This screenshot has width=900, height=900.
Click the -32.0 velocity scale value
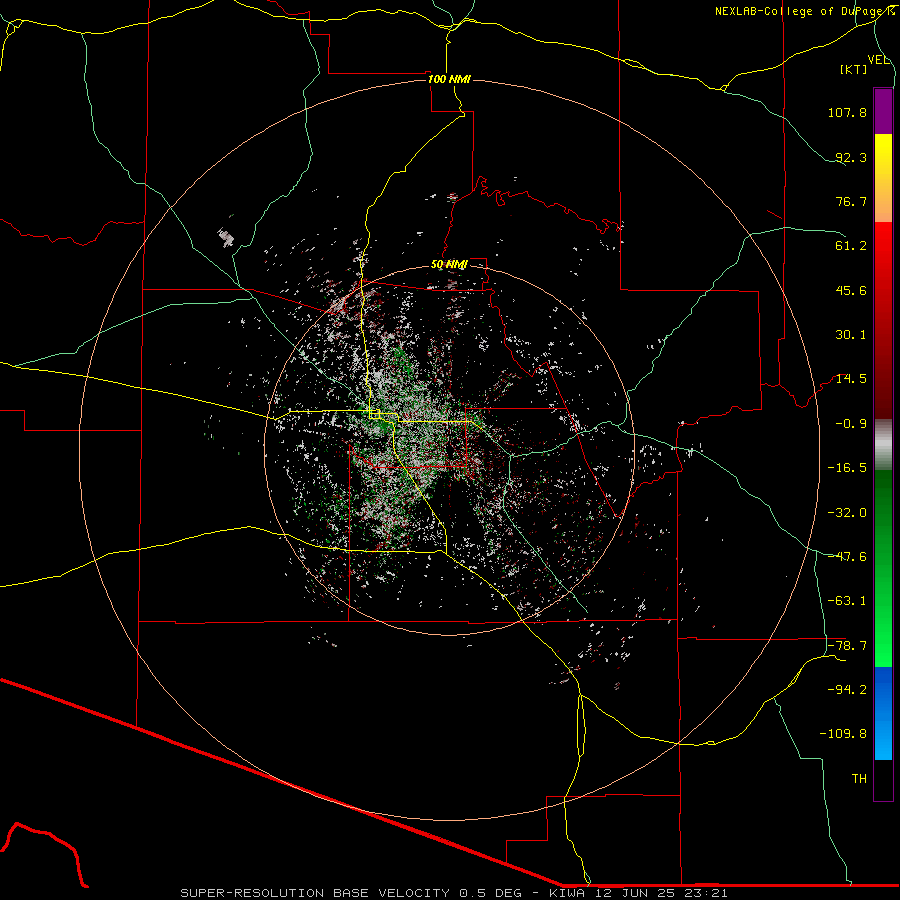[x=847, y=513]
